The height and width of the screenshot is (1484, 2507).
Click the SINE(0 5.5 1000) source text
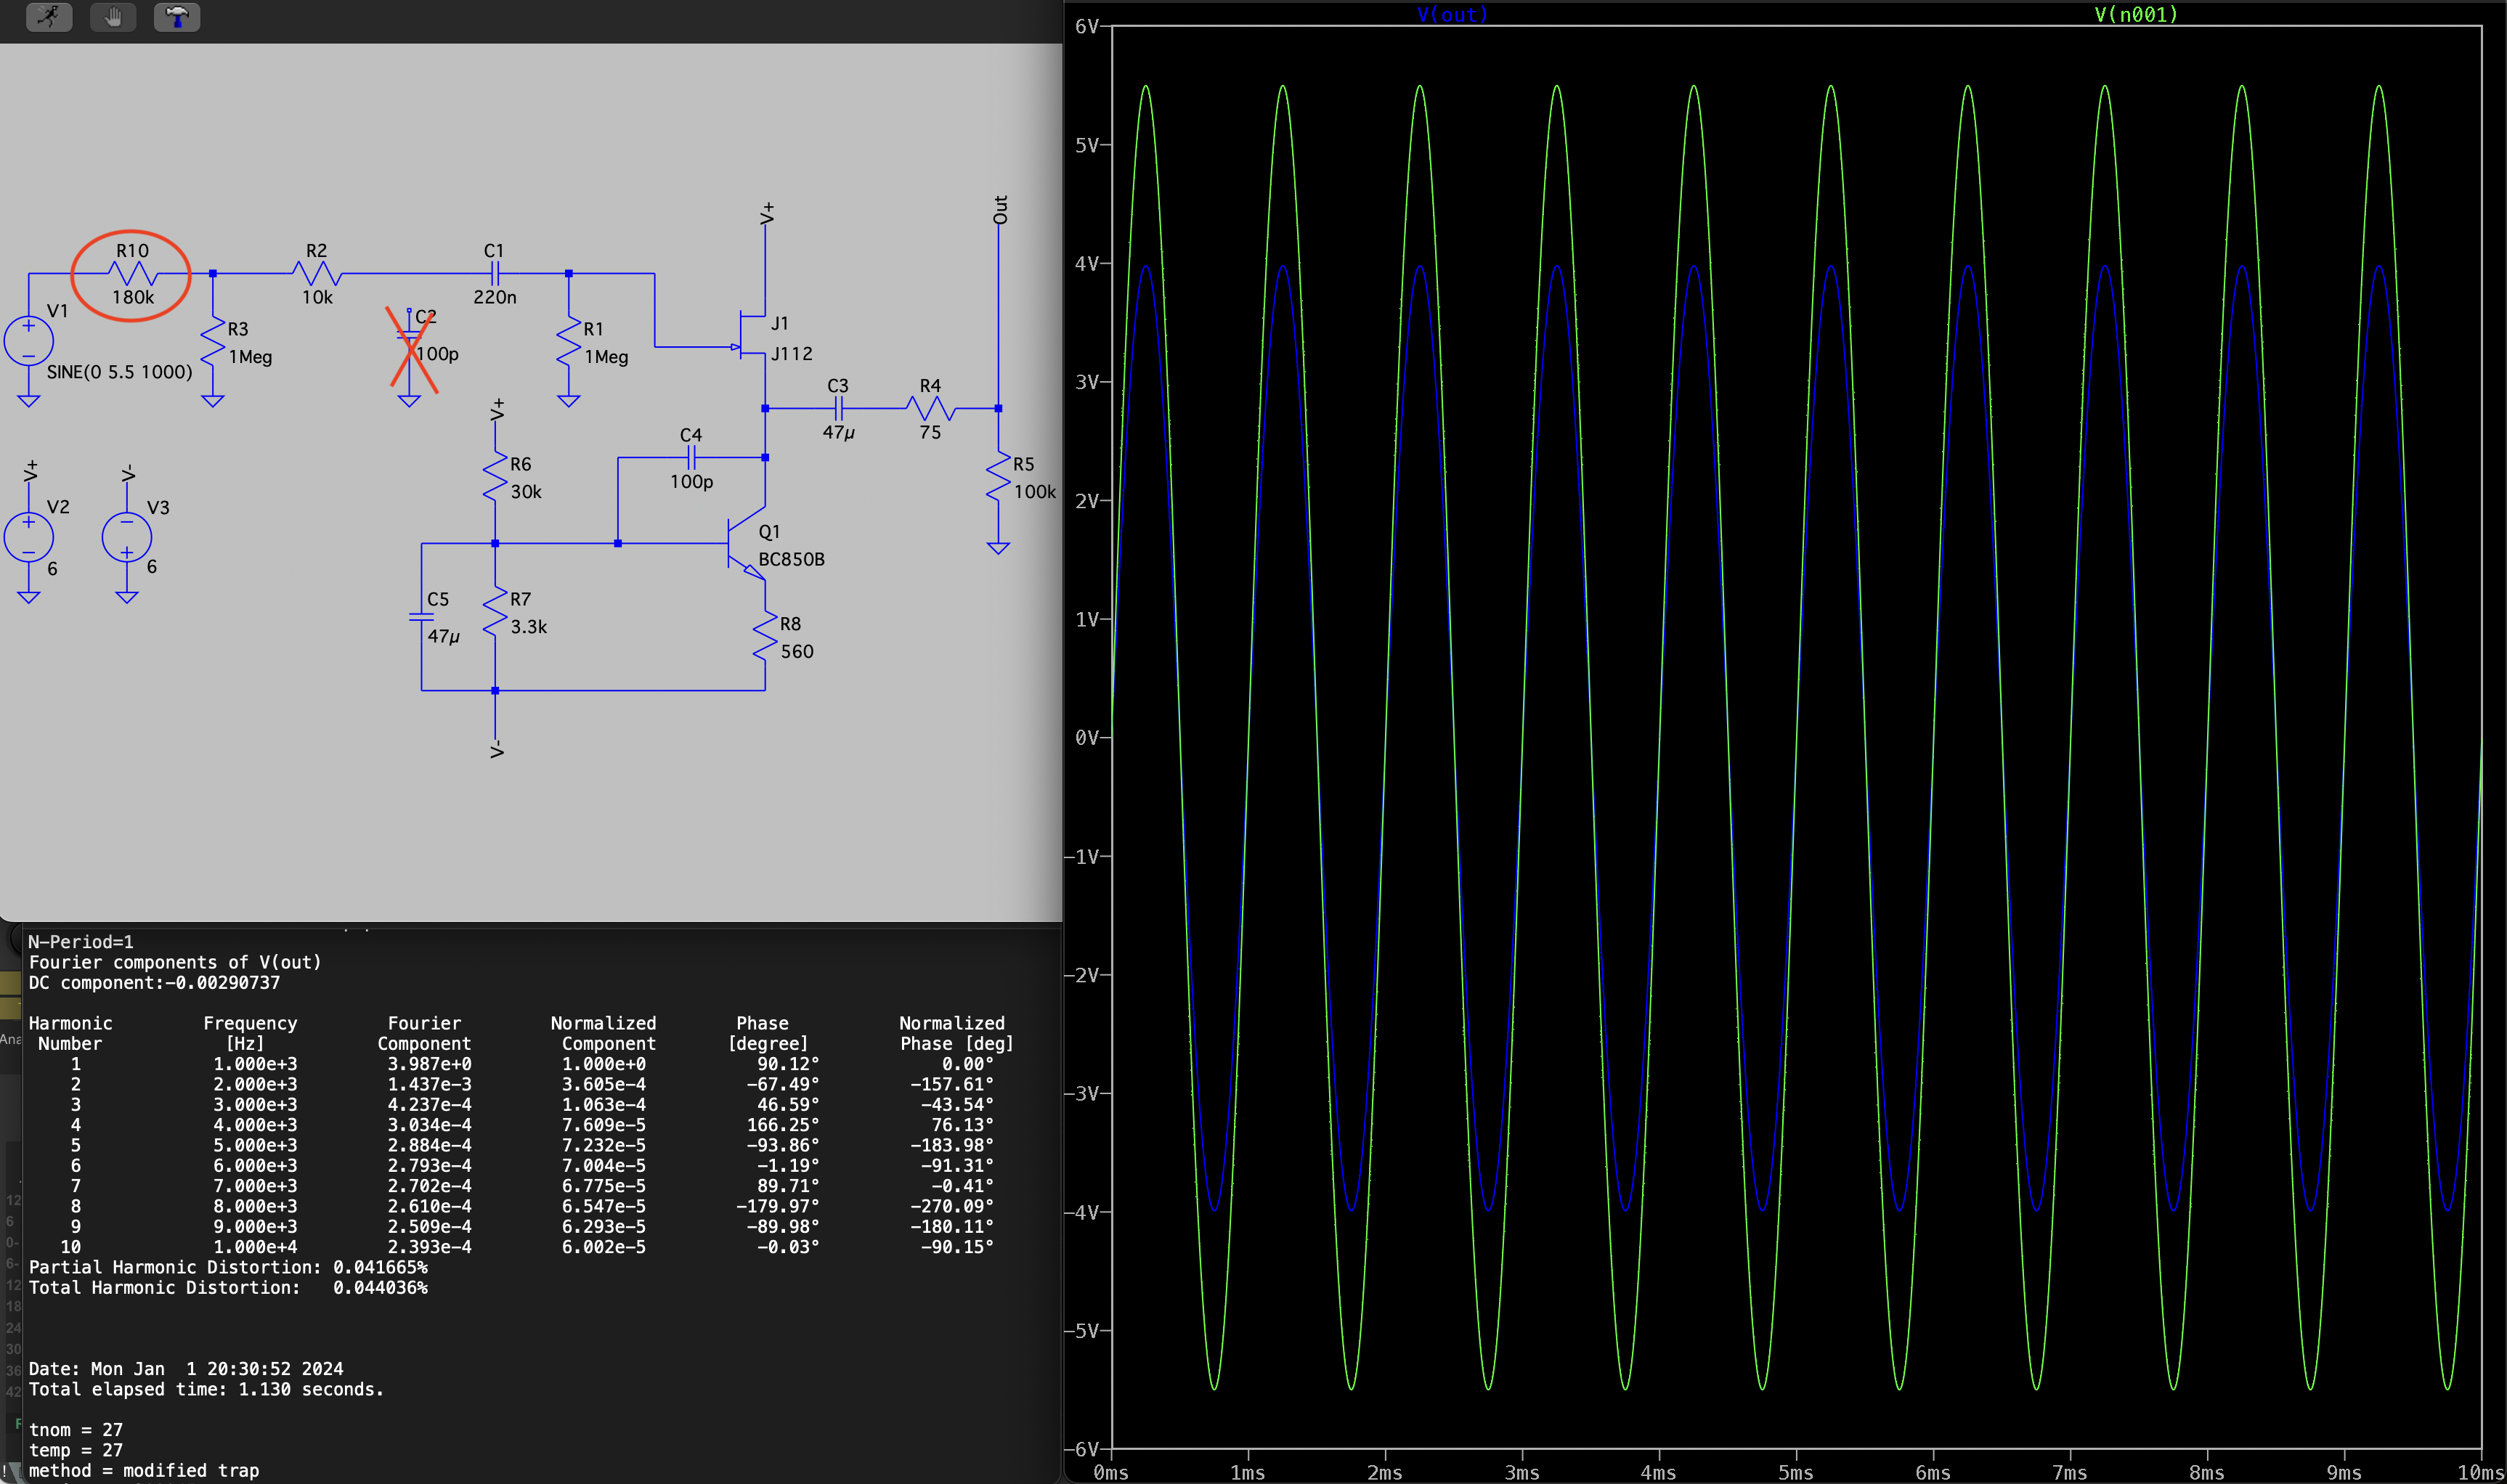click(119, 372)
